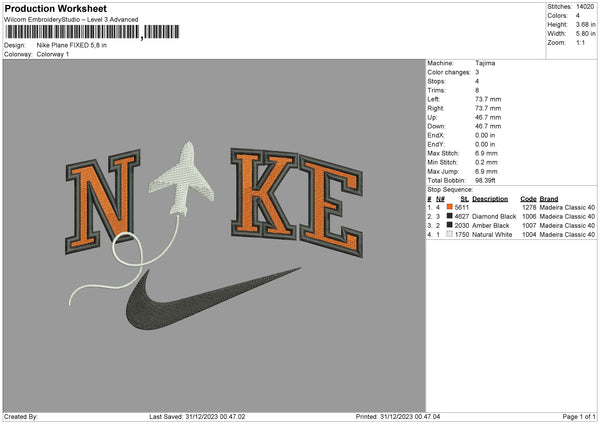Click the N# column header
The width and height of the screenshot is (600, 424).
coord(440,199)
